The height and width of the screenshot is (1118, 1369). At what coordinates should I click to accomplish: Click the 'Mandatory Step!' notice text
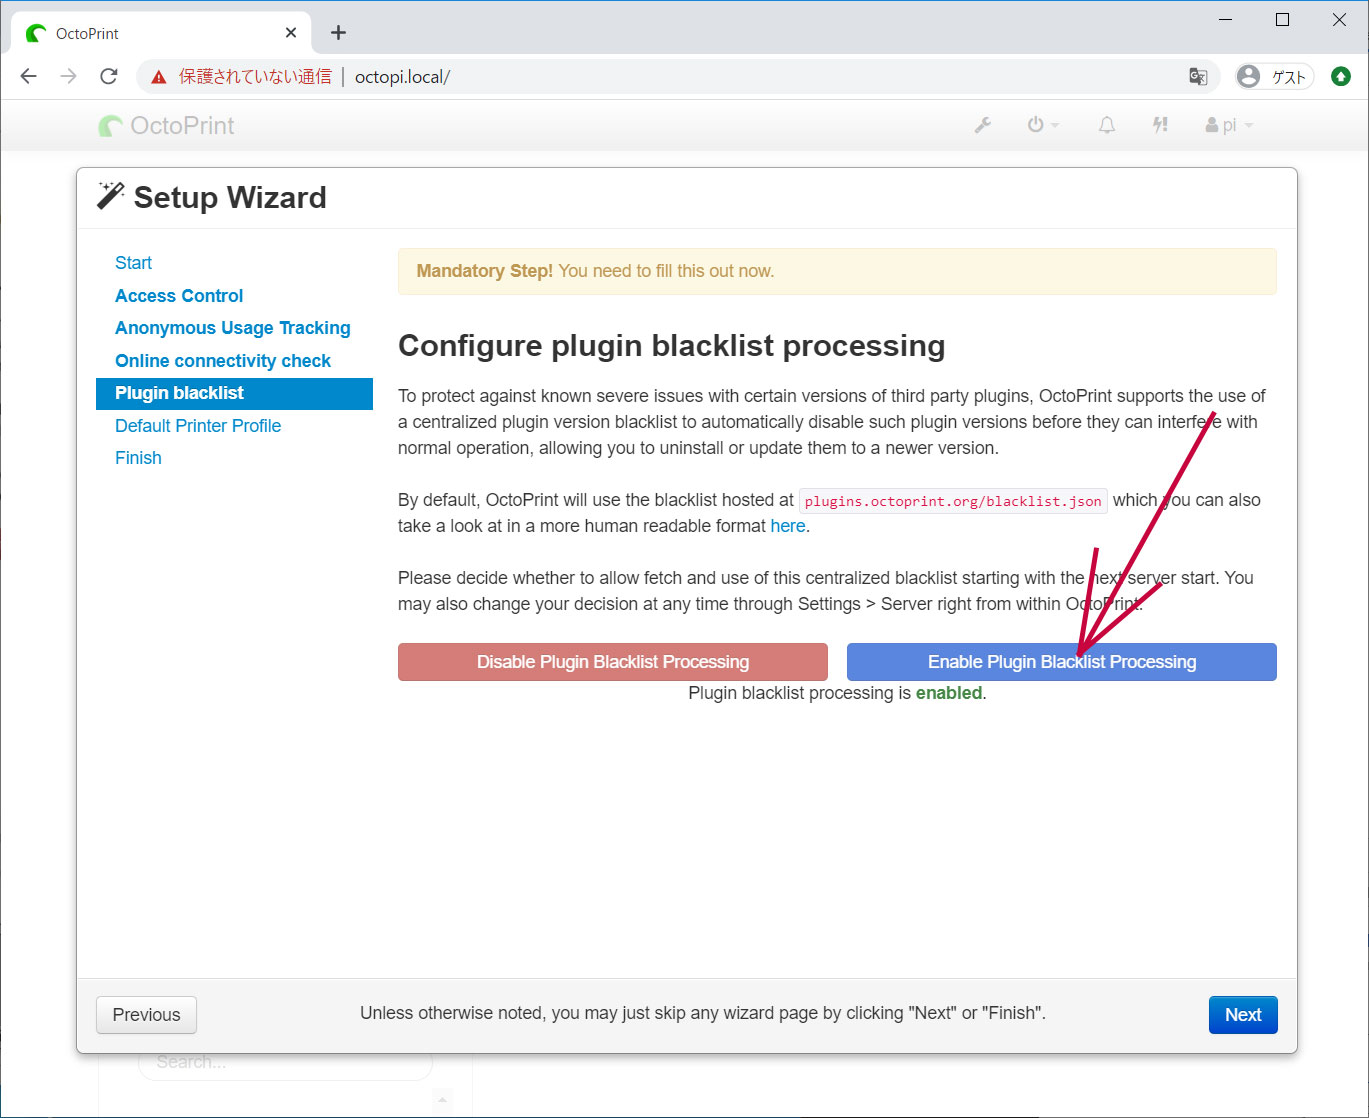(x=484, y=271)
